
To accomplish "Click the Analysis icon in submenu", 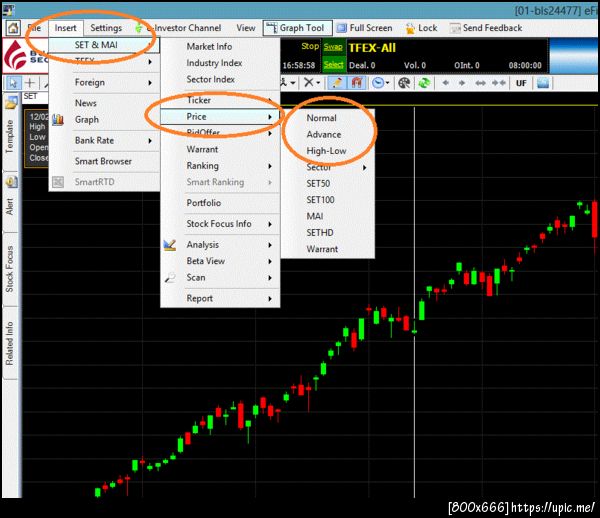I will click(170, 245).
